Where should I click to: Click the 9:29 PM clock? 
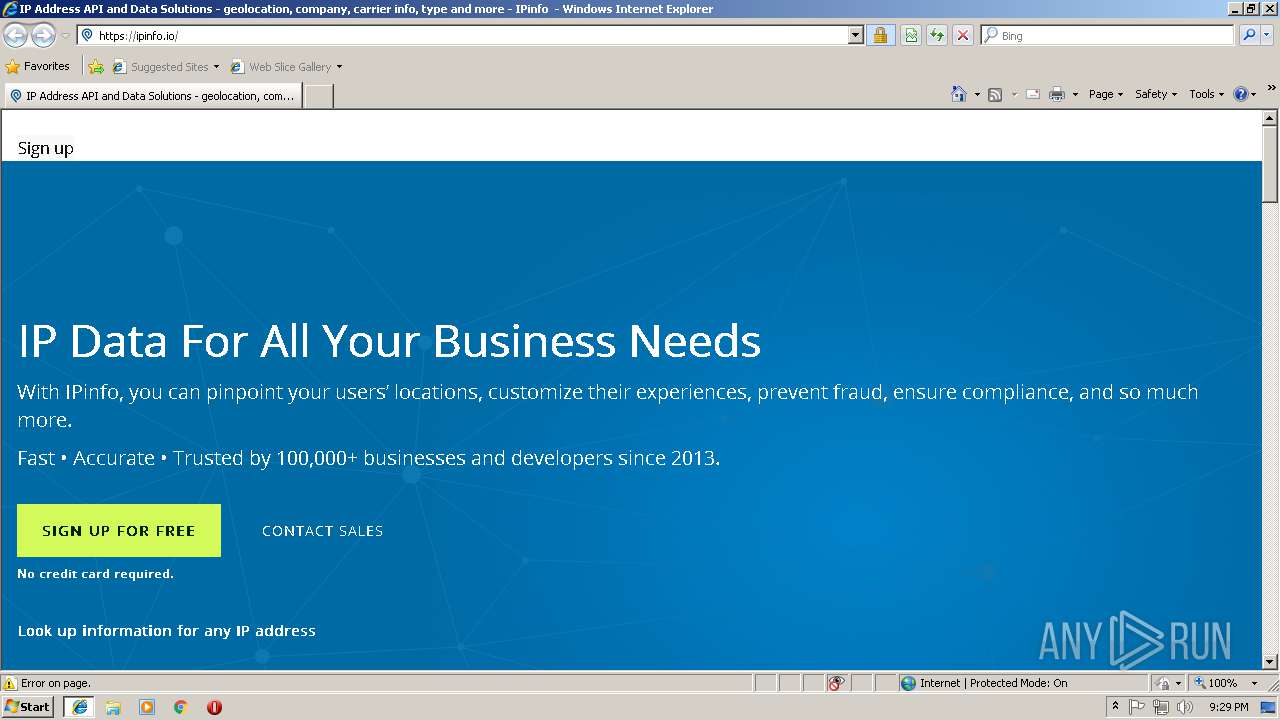(x=1229, y=707)
